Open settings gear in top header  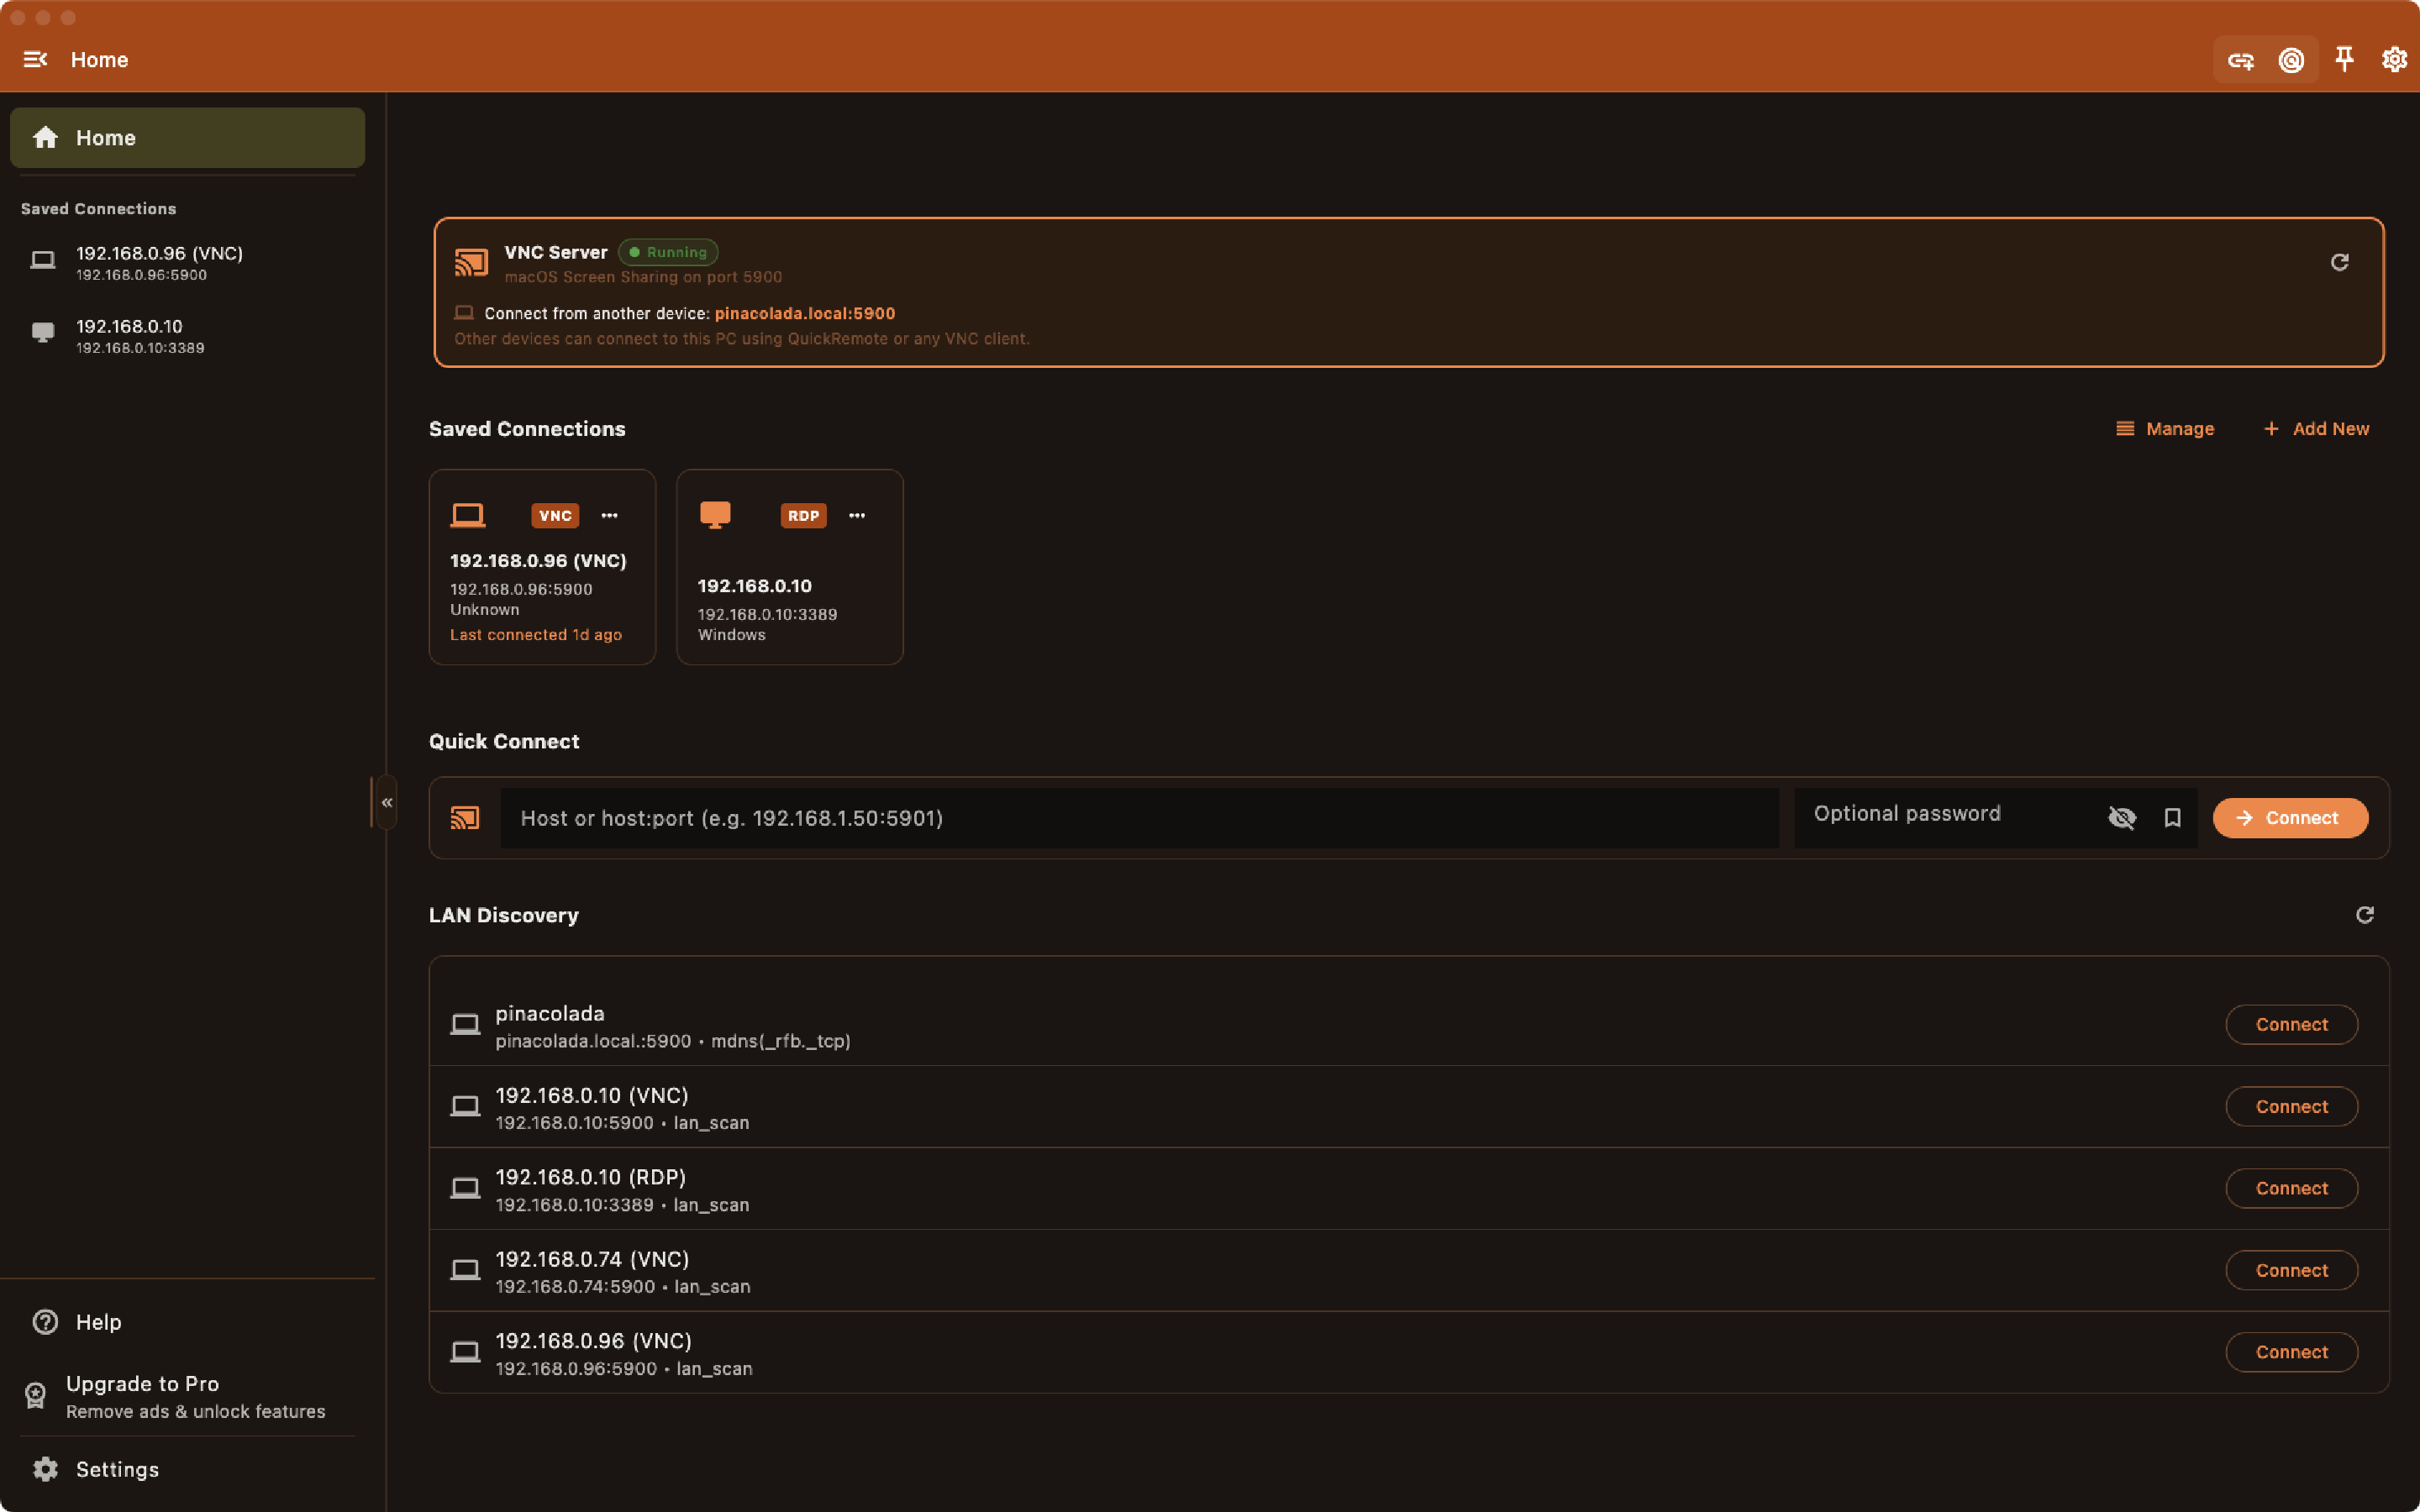tap(2394, 60)
